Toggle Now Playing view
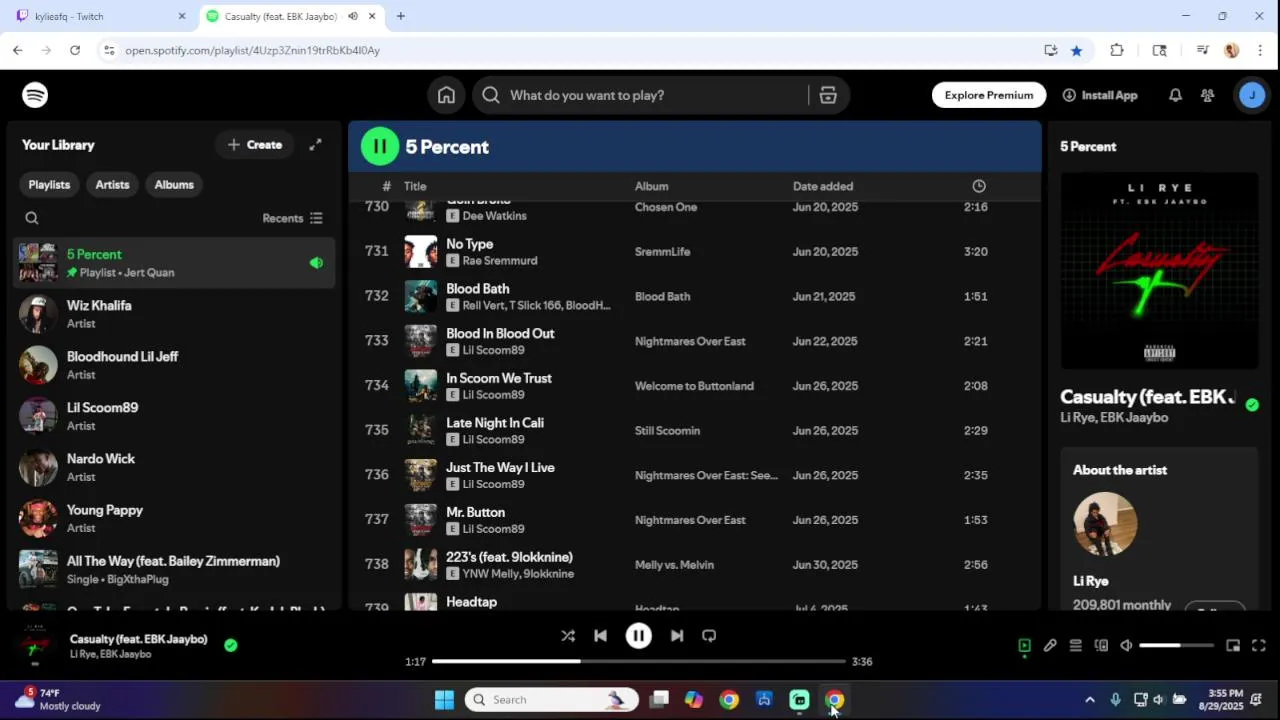The image size is (1280, 720). [1024, 646]
